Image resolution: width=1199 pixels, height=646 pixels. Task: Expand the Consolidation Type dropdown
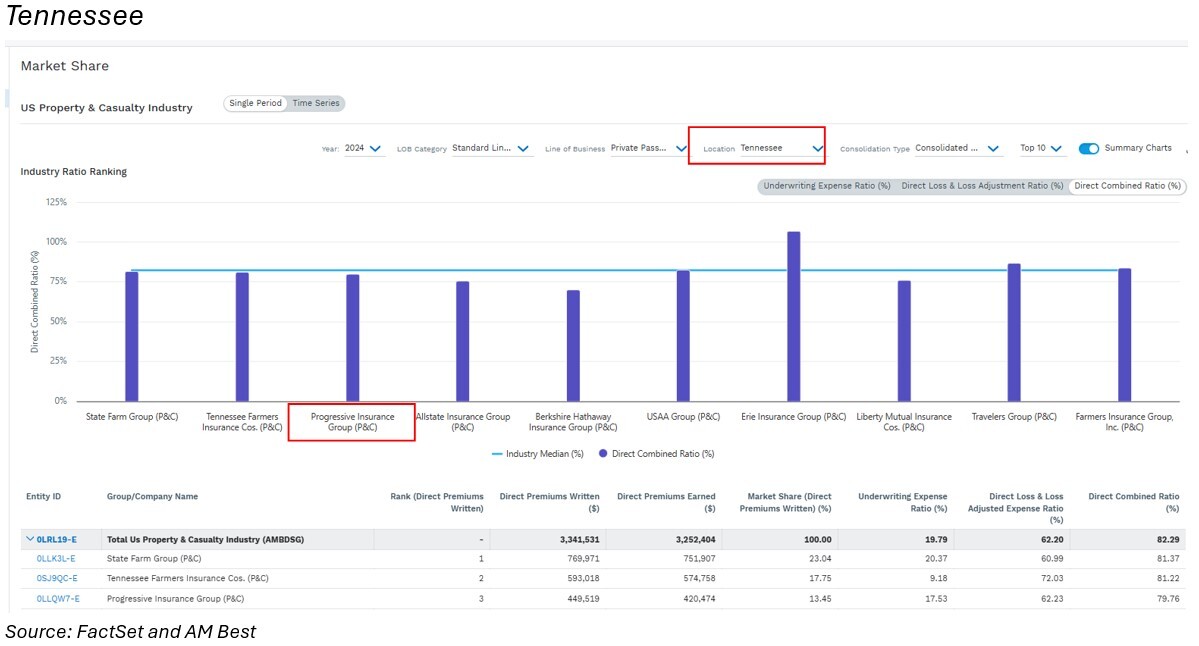pyautogui.click(x=957, y=149)
